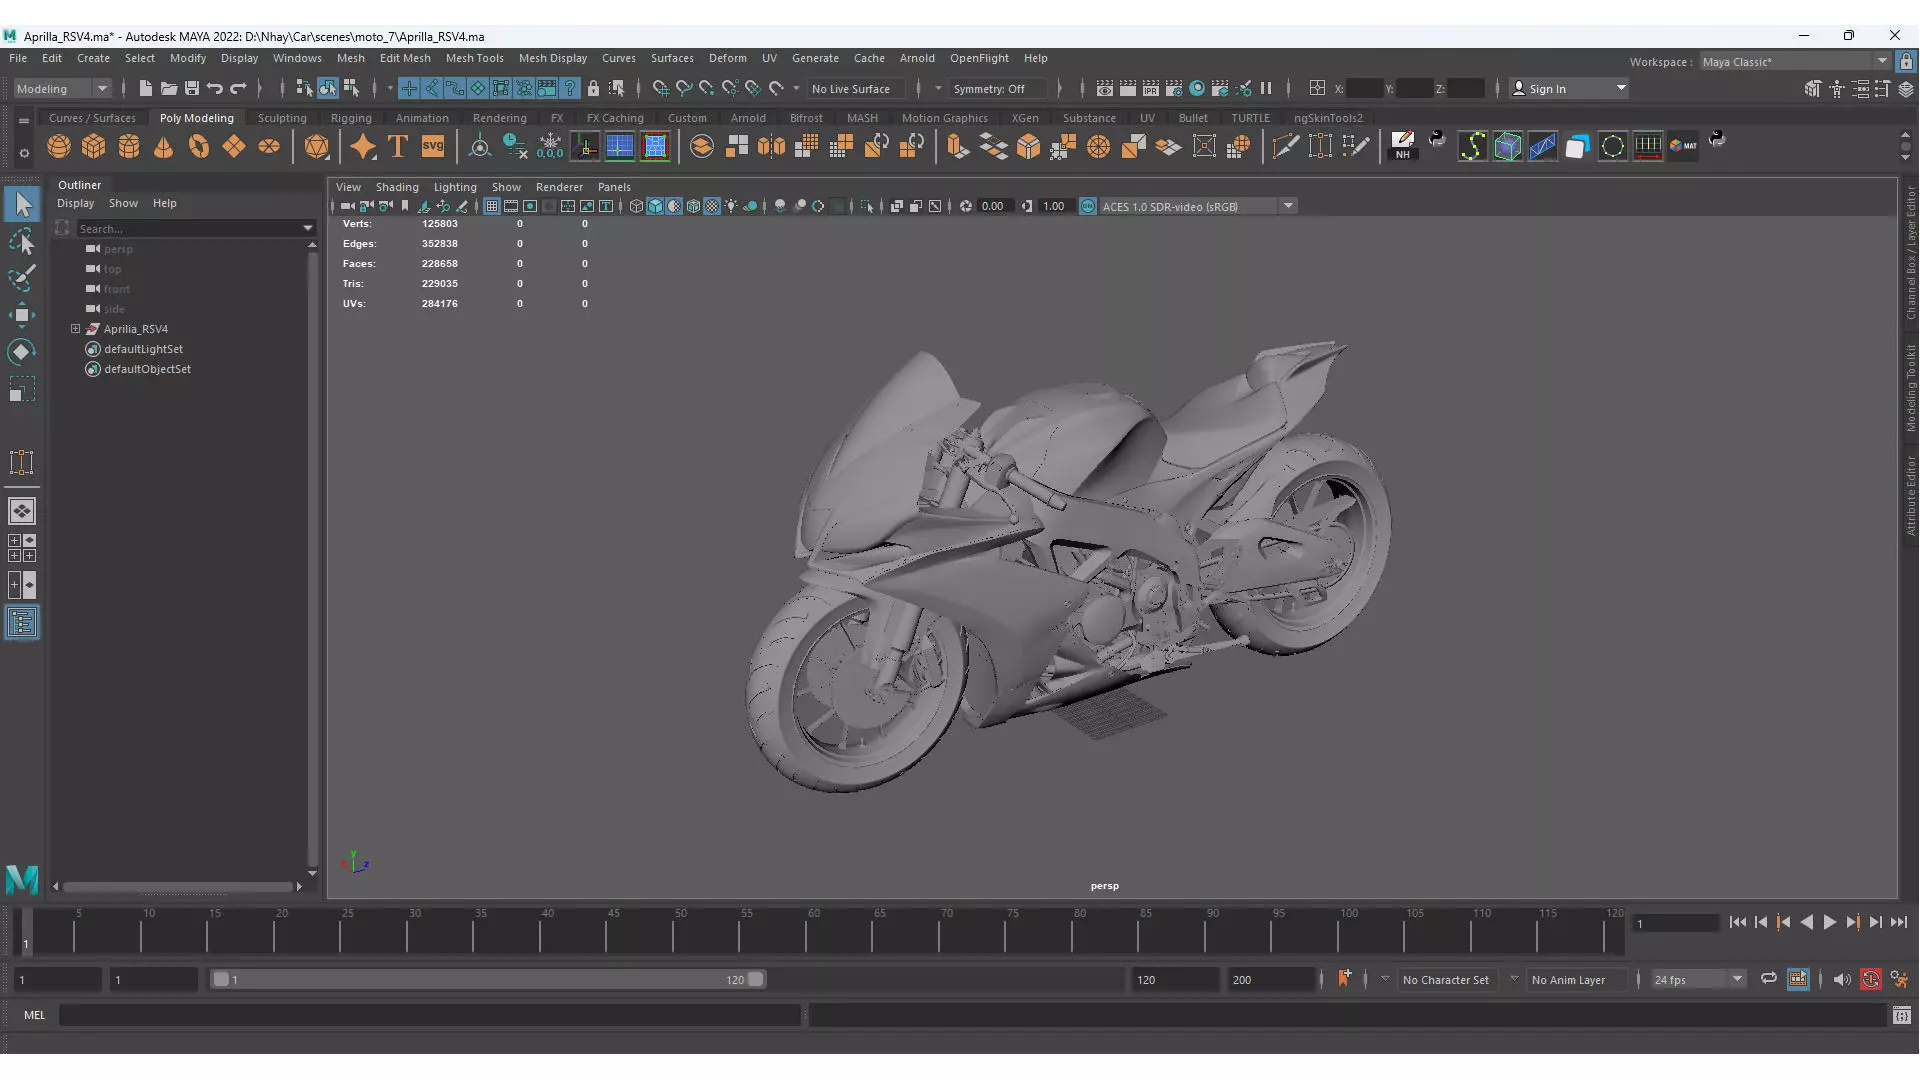Open the Attribute Editor side tab
This screenshot has height=1080, width=1920.
1910,495
